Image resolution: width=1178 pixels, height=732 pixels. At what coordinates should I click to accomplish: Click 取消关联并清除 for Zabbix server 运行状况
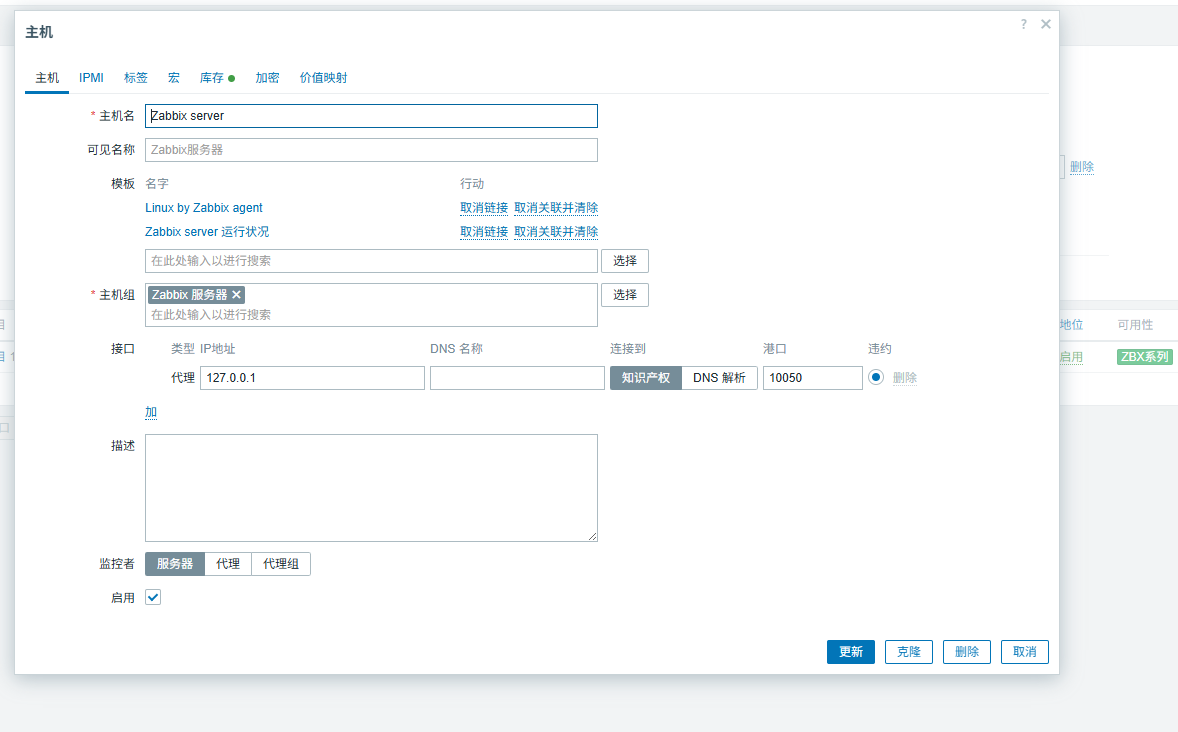[556, 231]
